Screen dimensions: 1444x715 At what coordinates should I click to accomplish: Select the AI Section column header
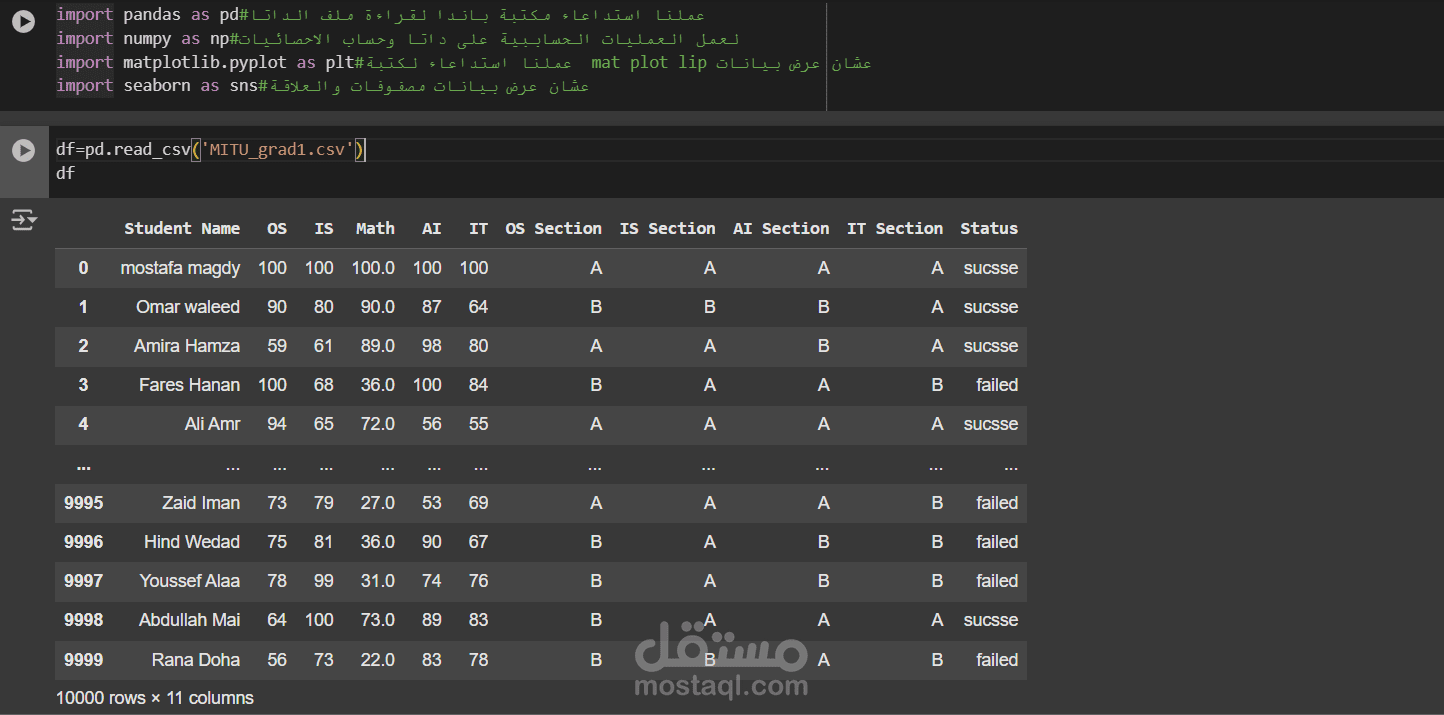[x=781, y=228]
